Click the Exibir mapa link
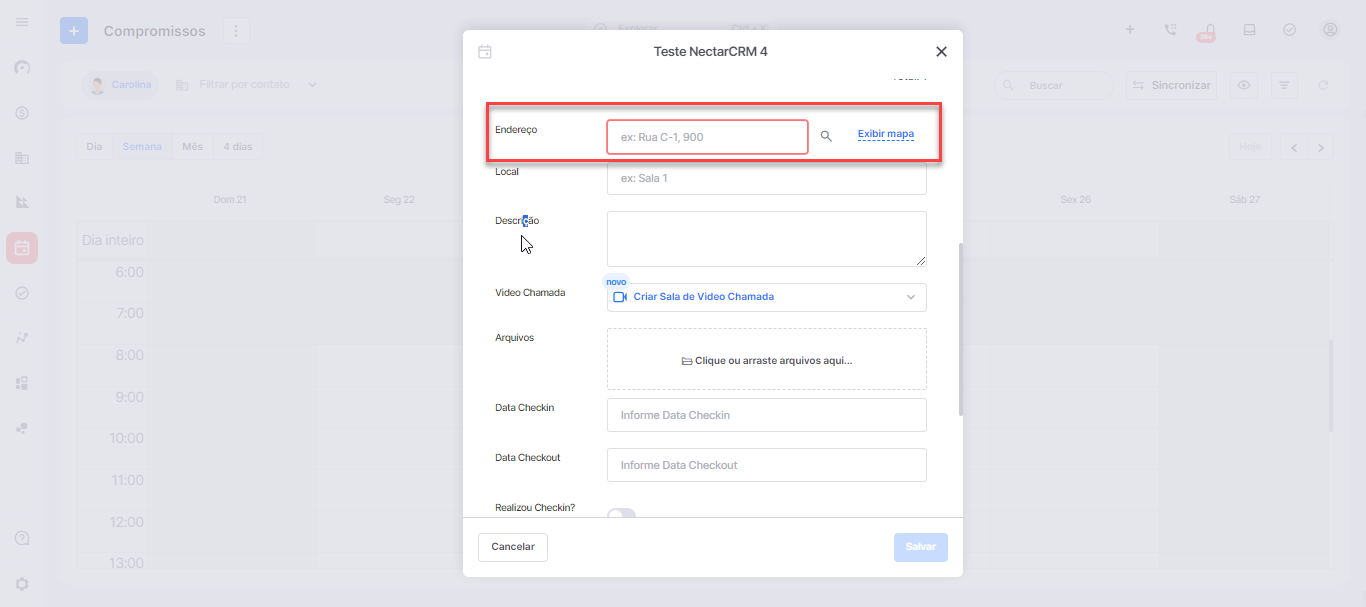The image size is (1366, 607). [x=885, y=134]
